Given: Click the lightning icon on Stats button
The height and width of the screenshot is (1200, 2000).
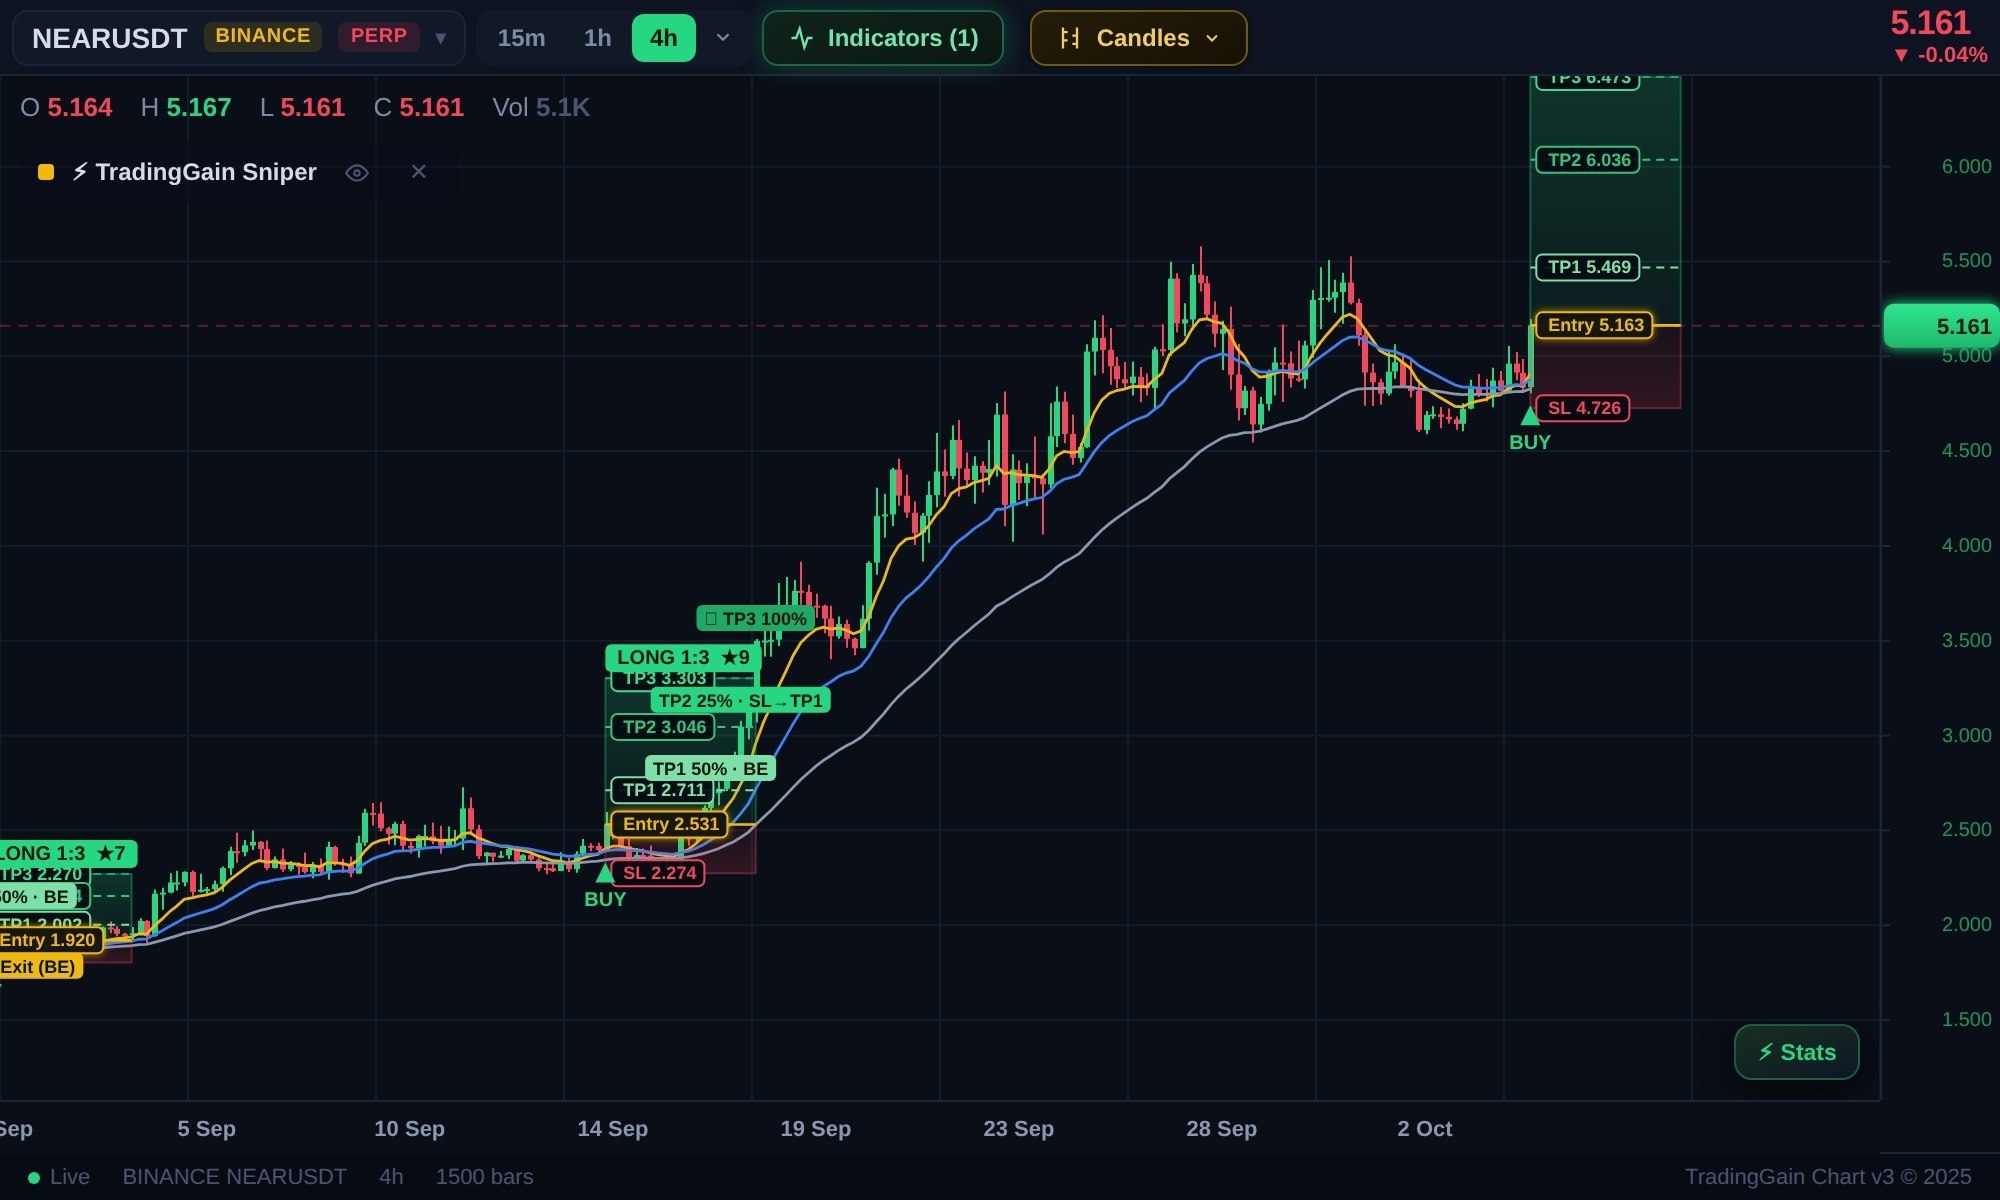Looking at the screenshot, I should pyautogui.click(x=1765, y=1052).
